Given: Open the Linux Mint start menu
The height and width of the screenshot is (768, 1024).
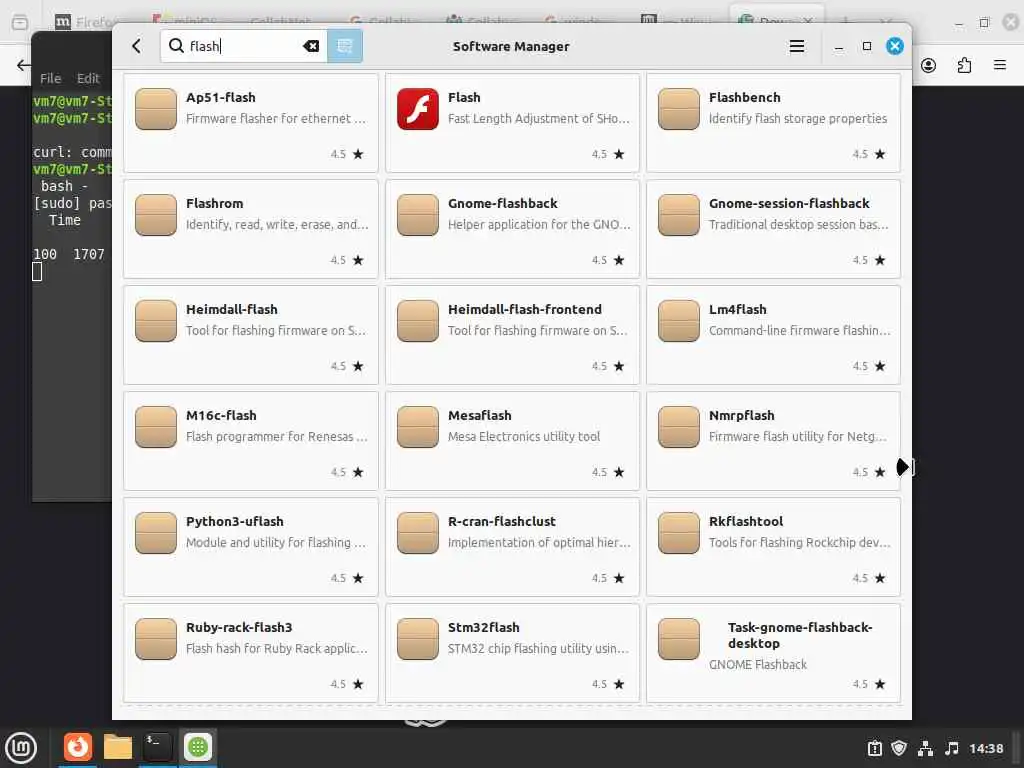Looking at the screenshot, I should [x=21, y=748].
